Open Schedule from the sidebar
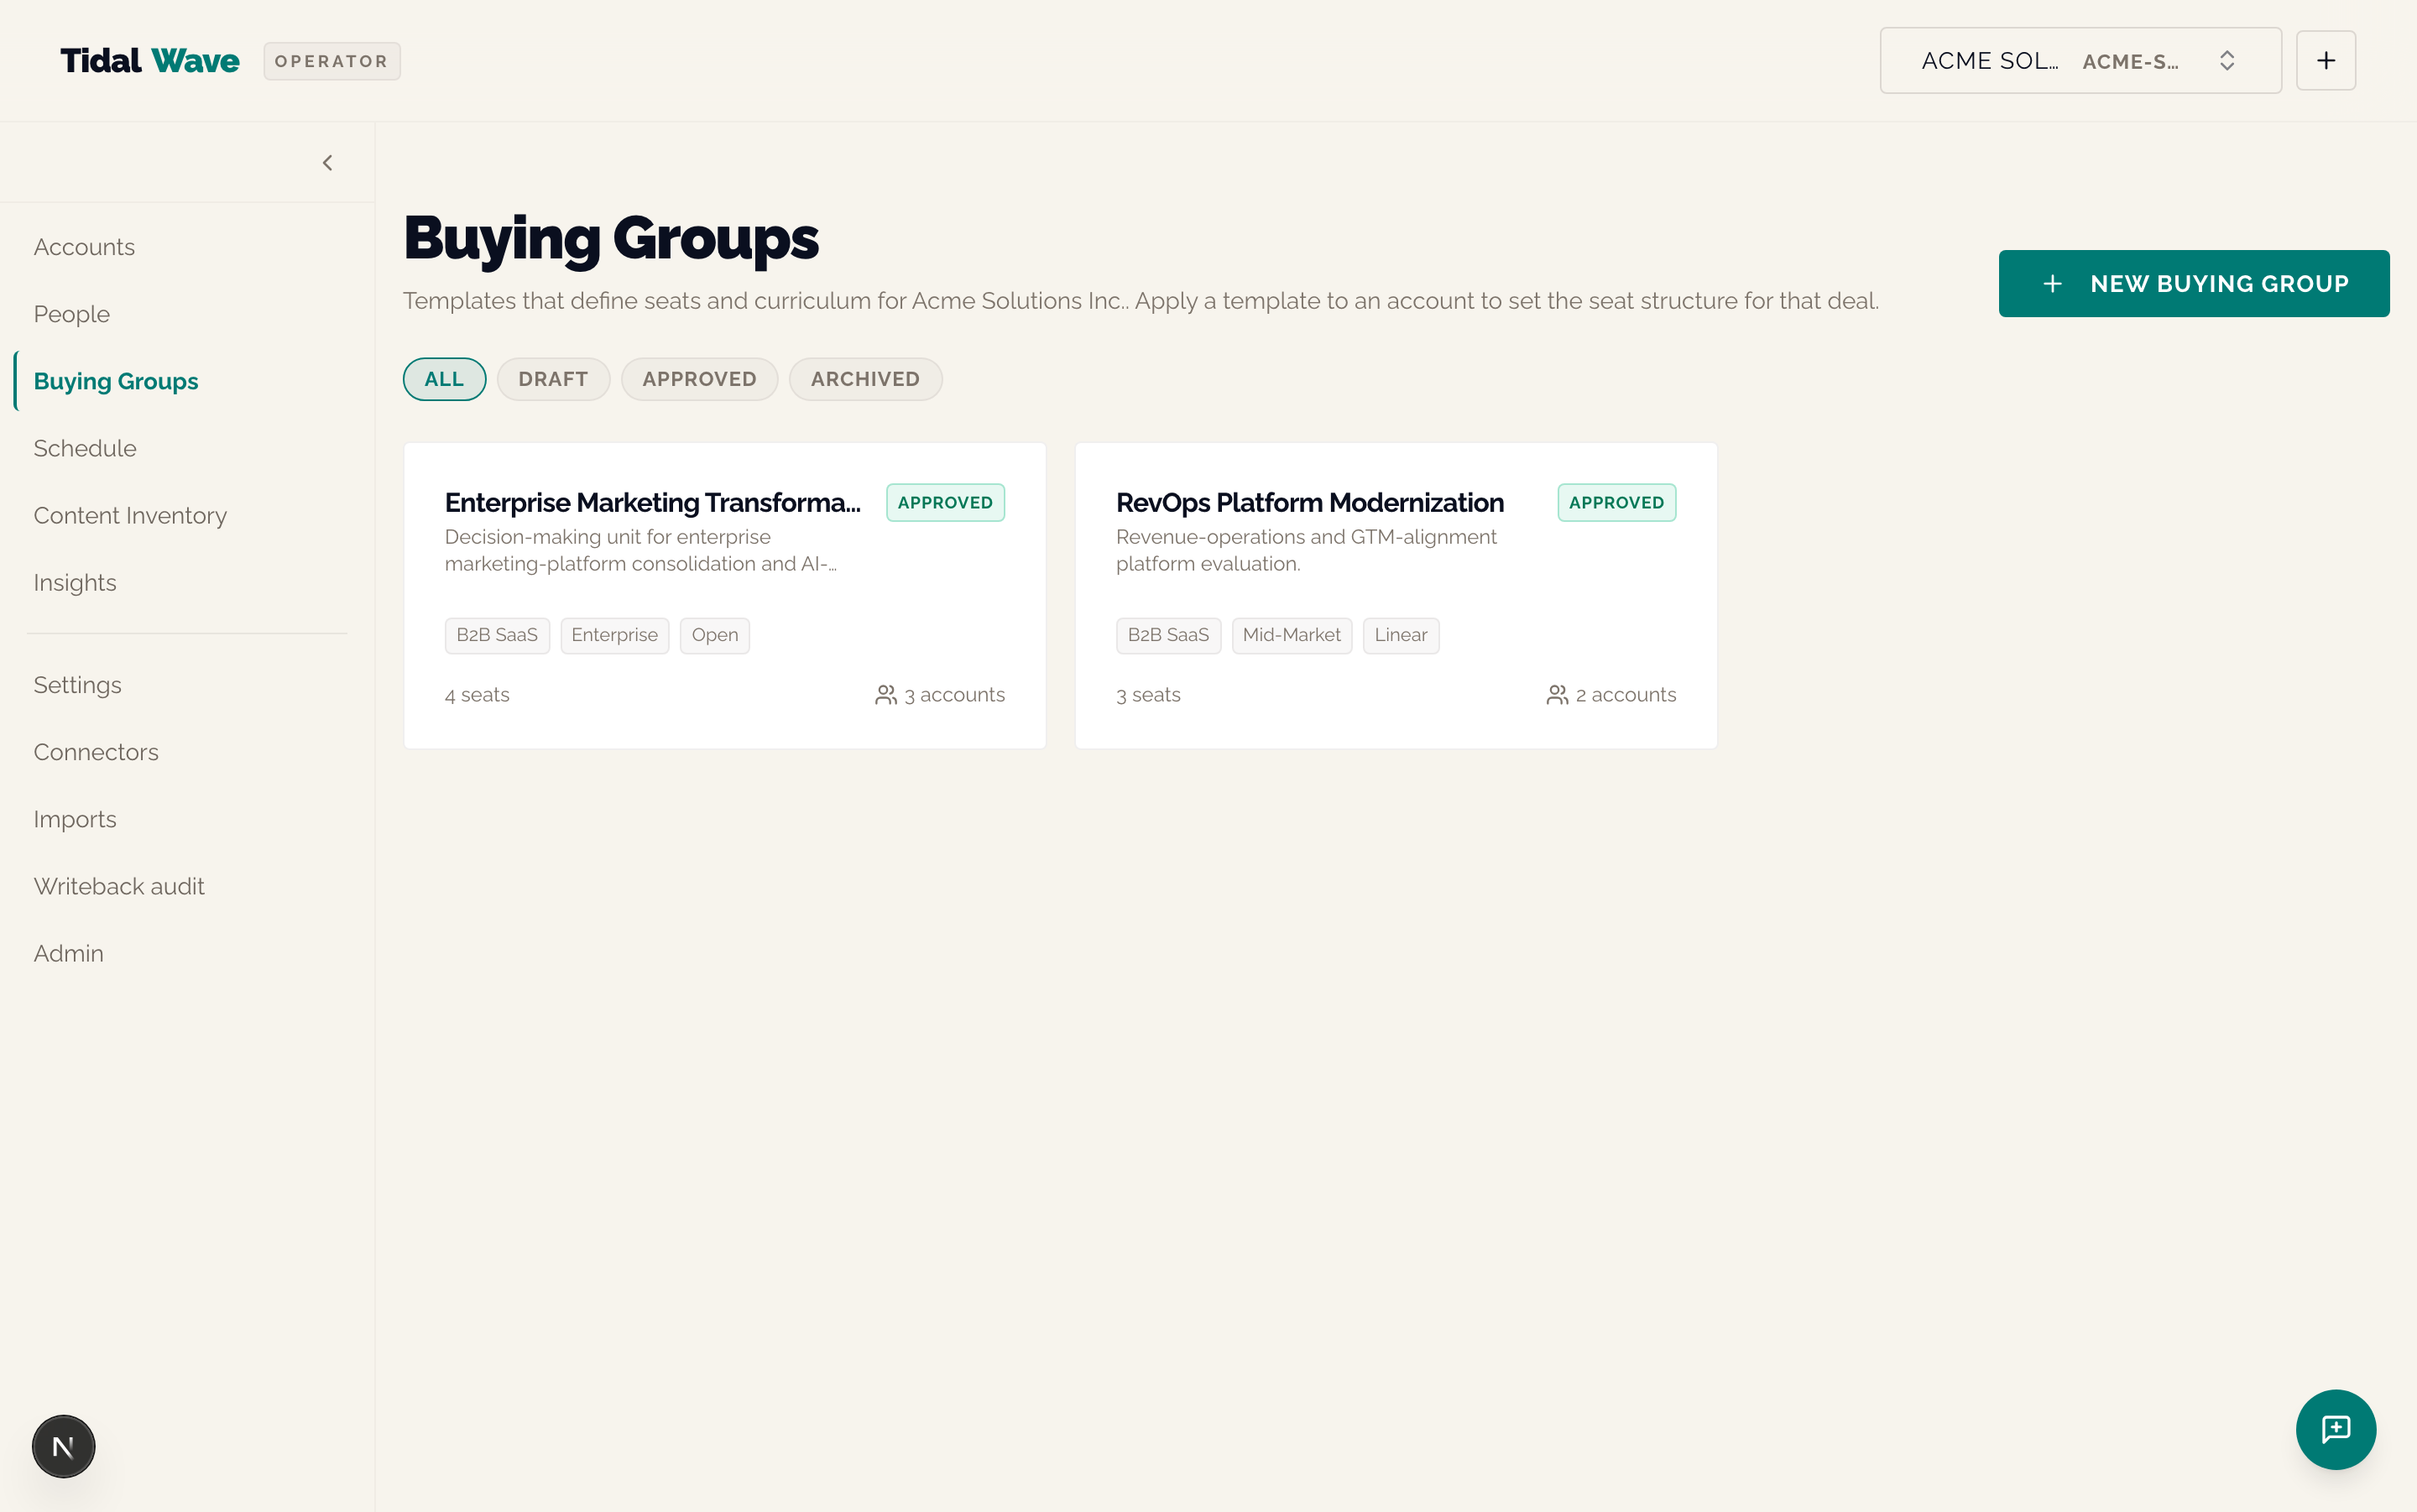Screen dimensions: 2417x1512 (x=85, y=448)
